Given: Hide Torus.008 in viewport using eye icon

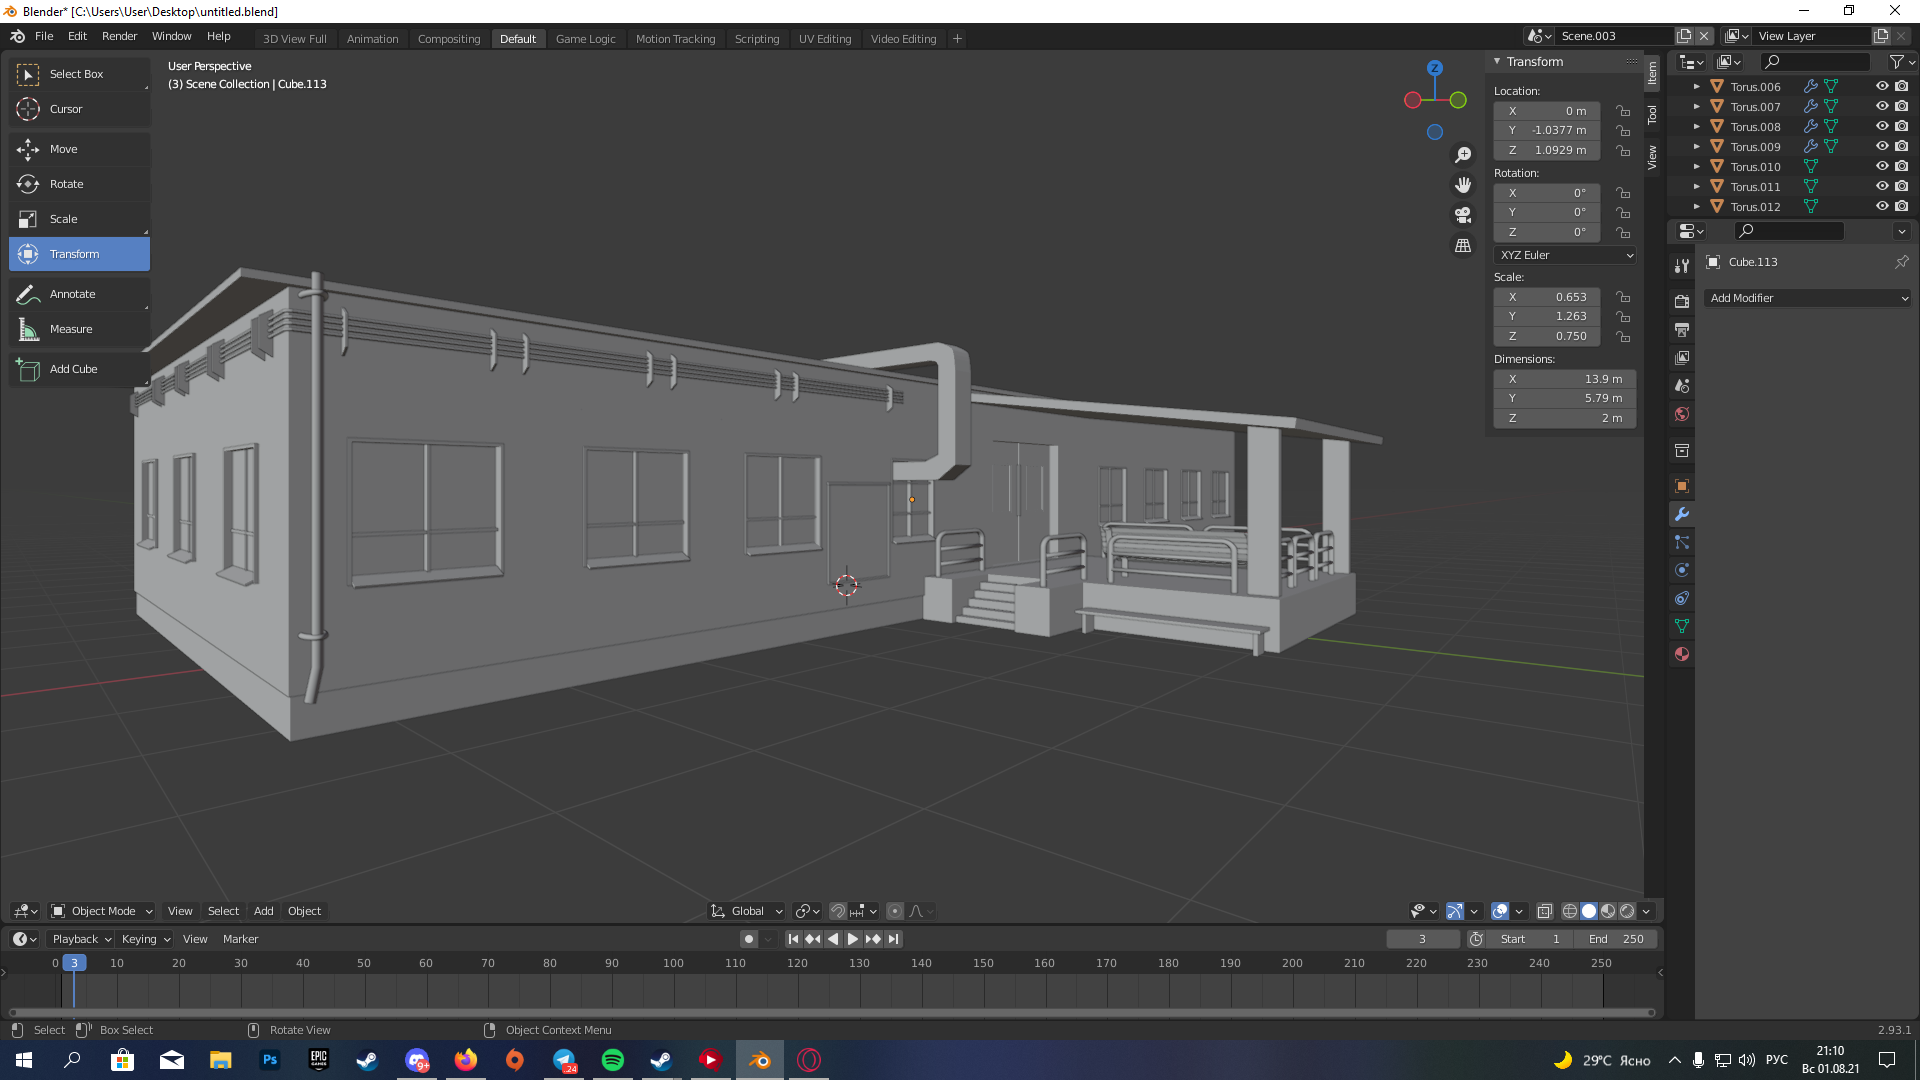Looking at the screenshot, I should (x=1881, y=126).
